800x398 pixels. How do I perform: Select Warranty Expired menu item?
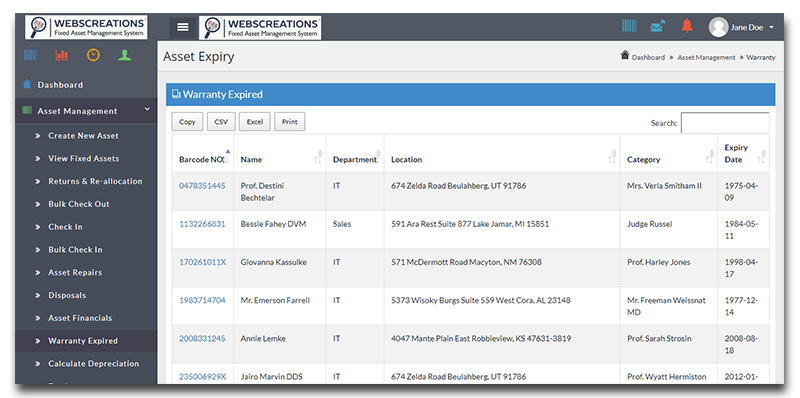(x=83, y=341)
